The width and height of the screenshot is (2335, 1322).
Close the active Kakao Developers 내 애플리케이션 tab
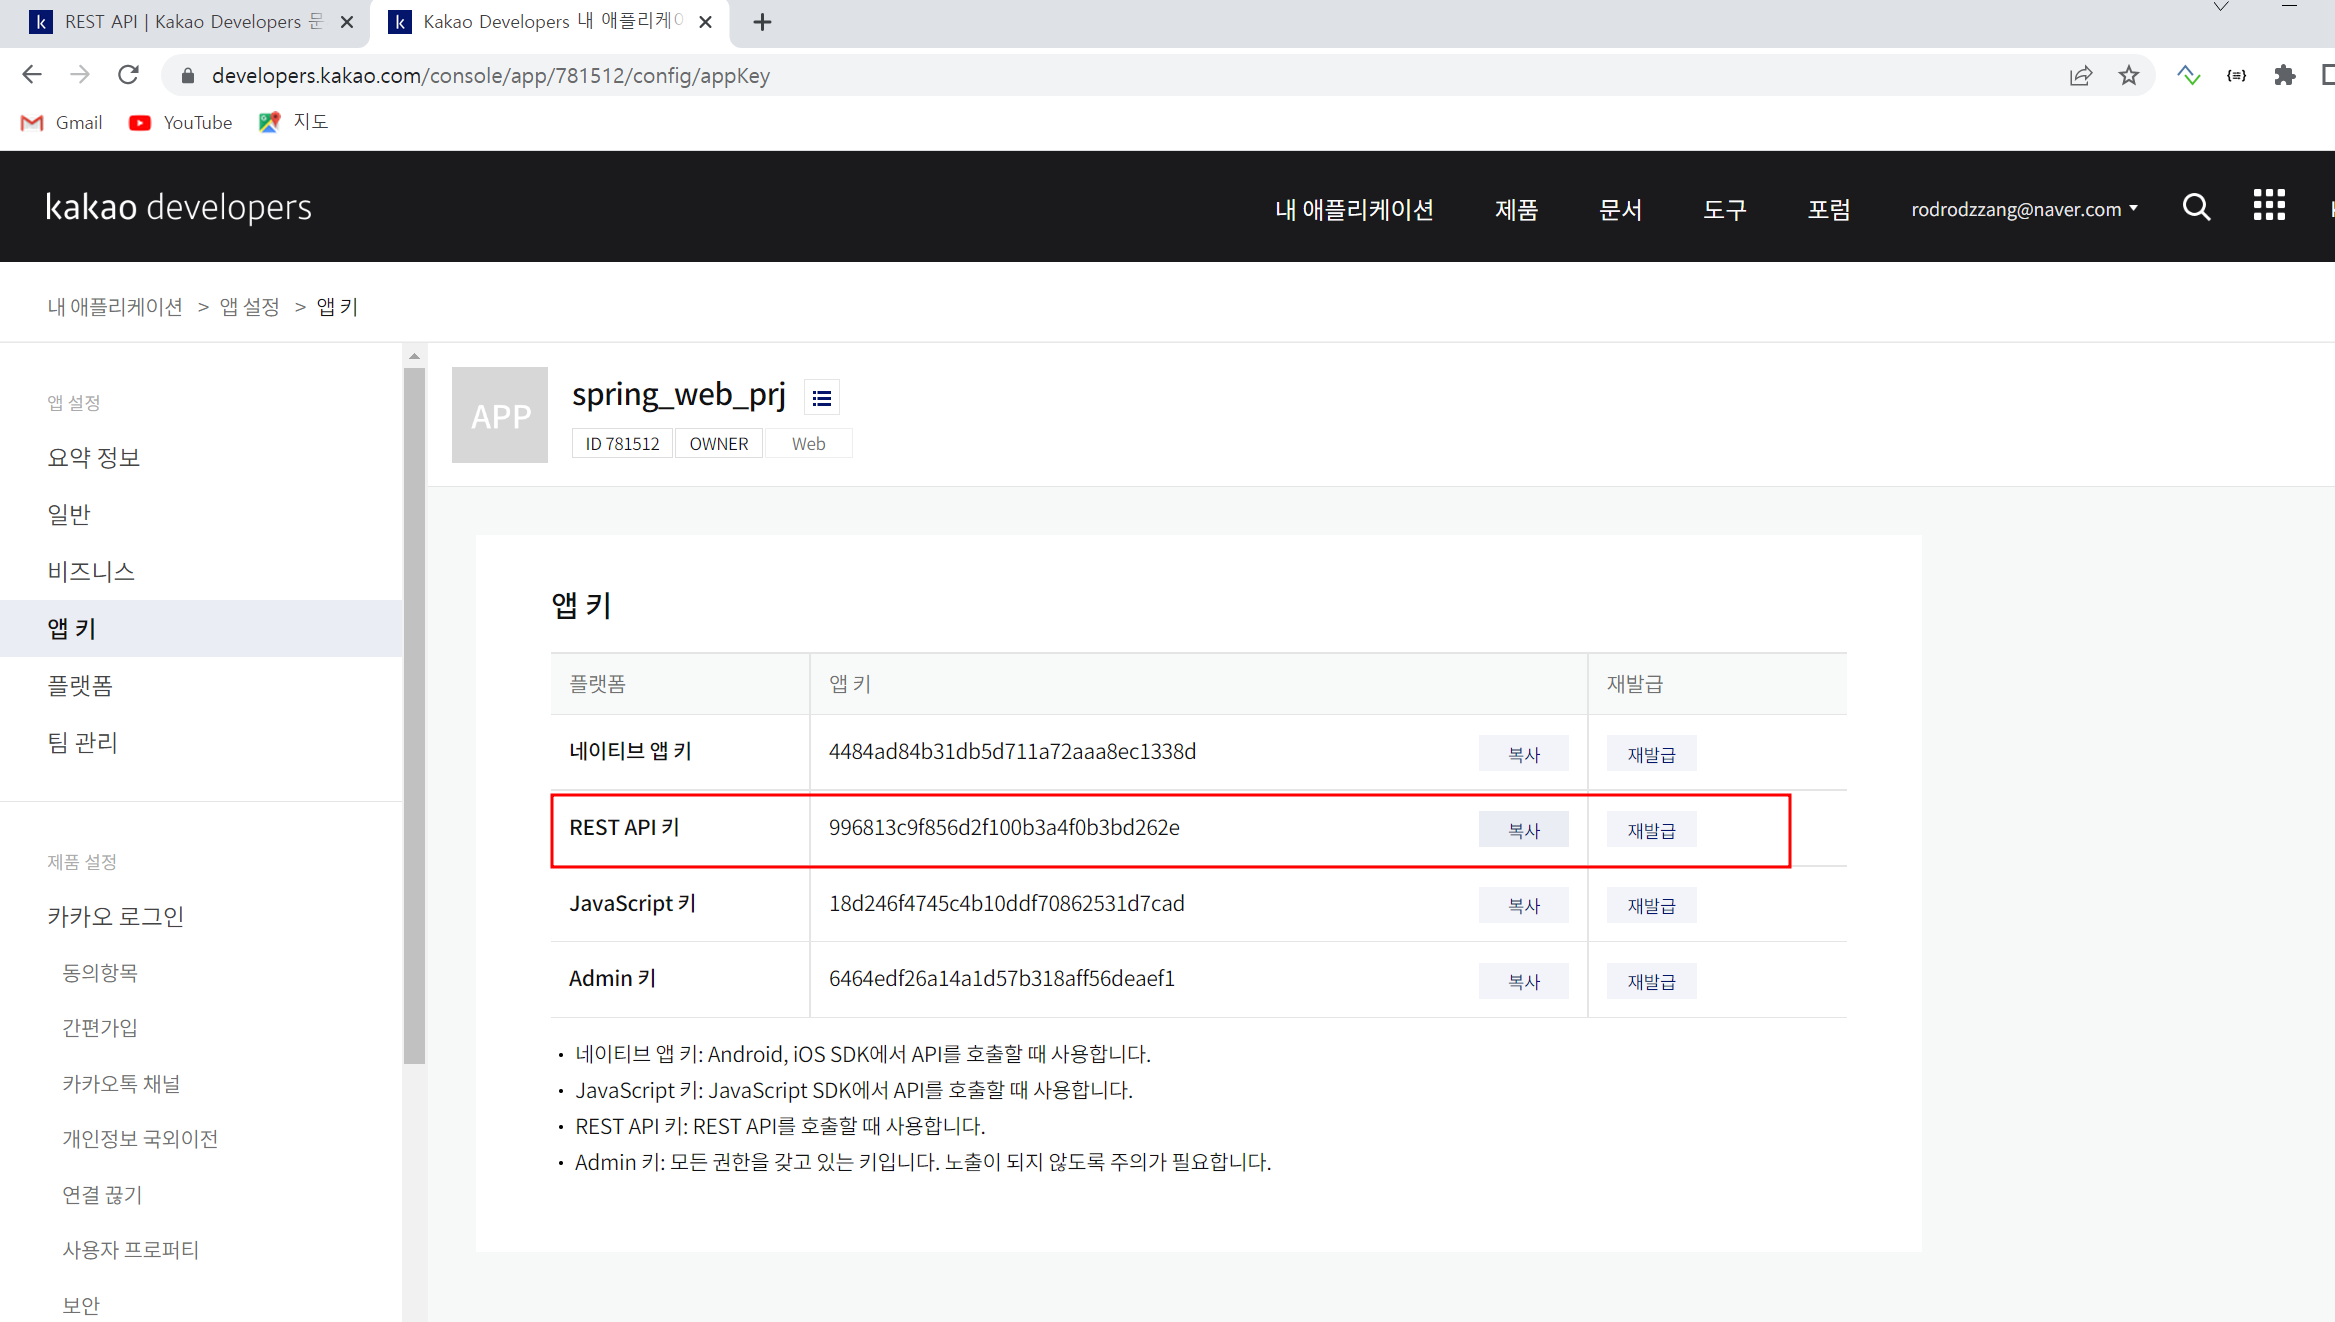click(705, 22)
